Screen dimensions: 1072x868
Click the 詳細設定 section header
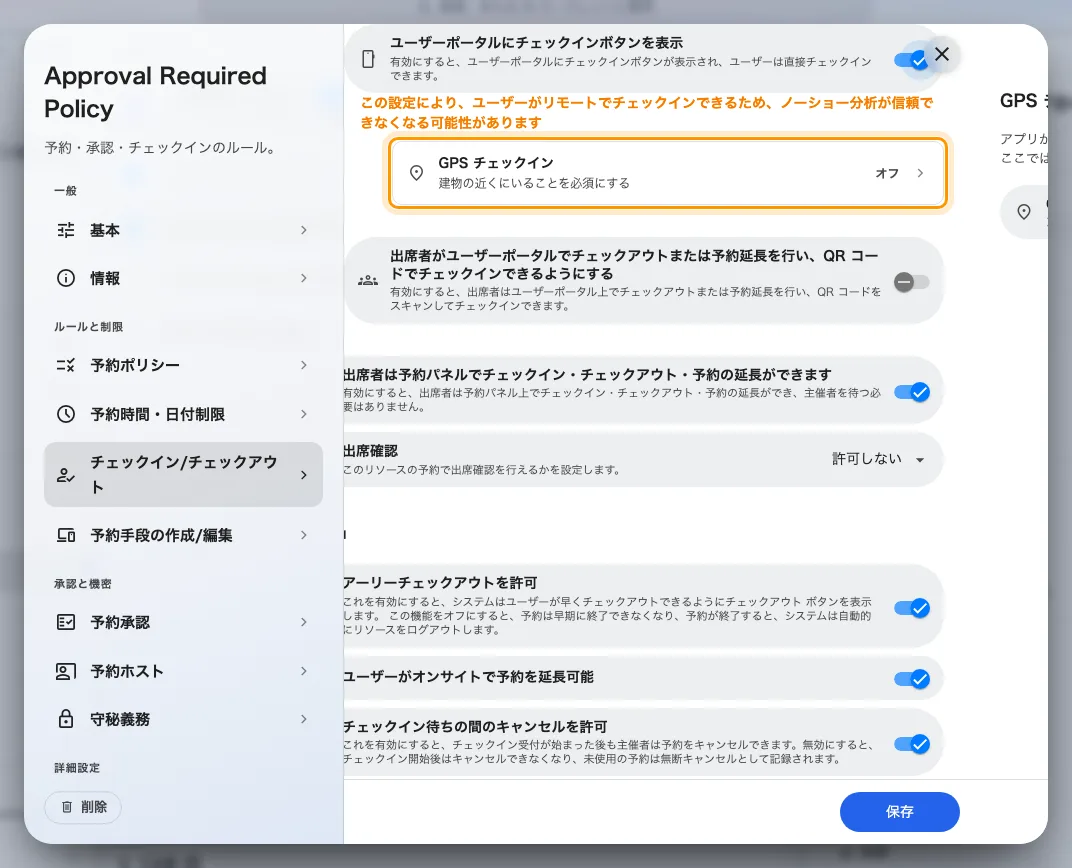pyautogui.click(x=77, y=768)
